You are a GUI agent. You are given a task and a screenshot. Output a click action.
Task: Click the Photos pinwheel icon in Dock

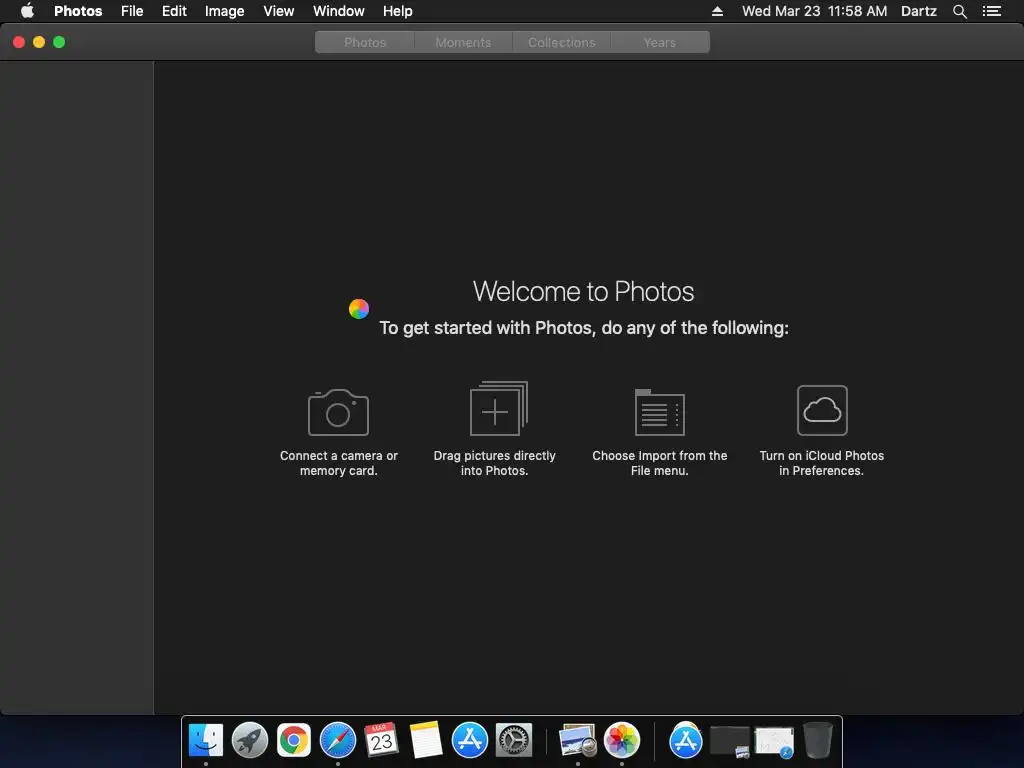pos(622,741)
